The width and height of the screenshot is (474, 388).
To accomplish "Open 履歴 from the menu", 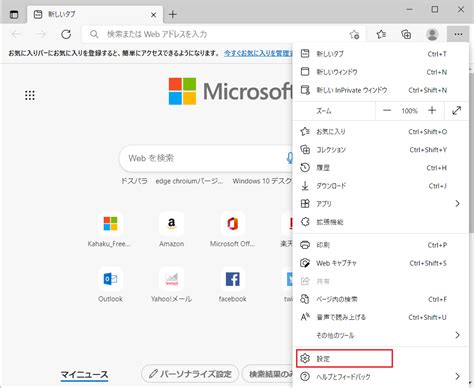I will (x=380, y=168).
